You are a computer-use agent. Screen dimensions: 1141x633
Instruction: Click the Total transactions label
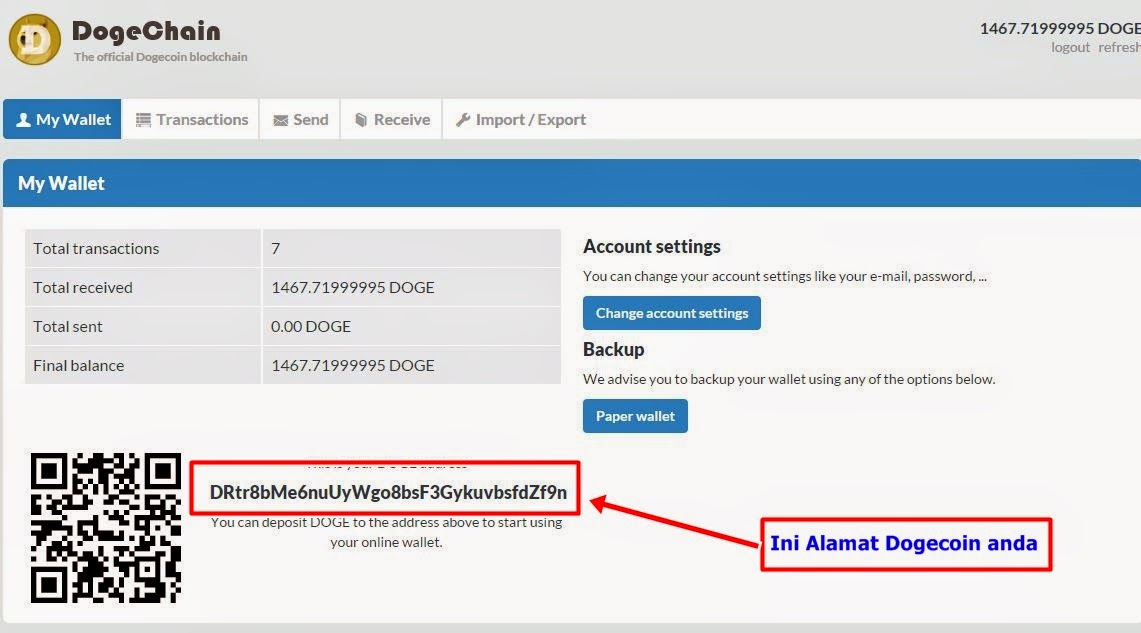pos(96,249)
